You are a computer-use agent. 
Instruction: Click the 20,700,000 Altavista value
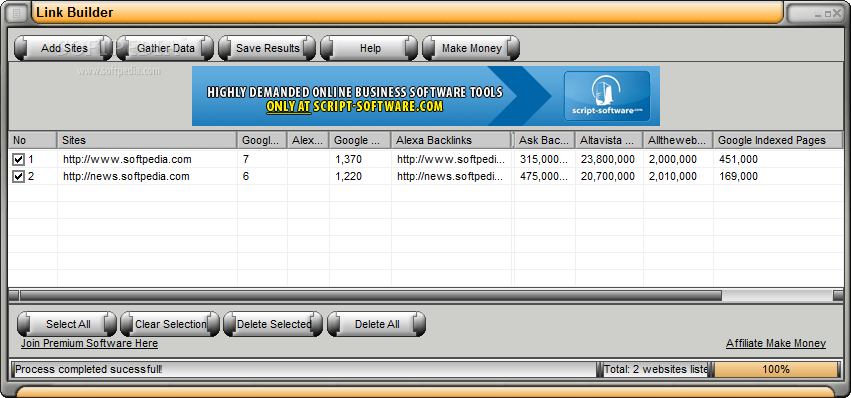(x=607, y=176)
